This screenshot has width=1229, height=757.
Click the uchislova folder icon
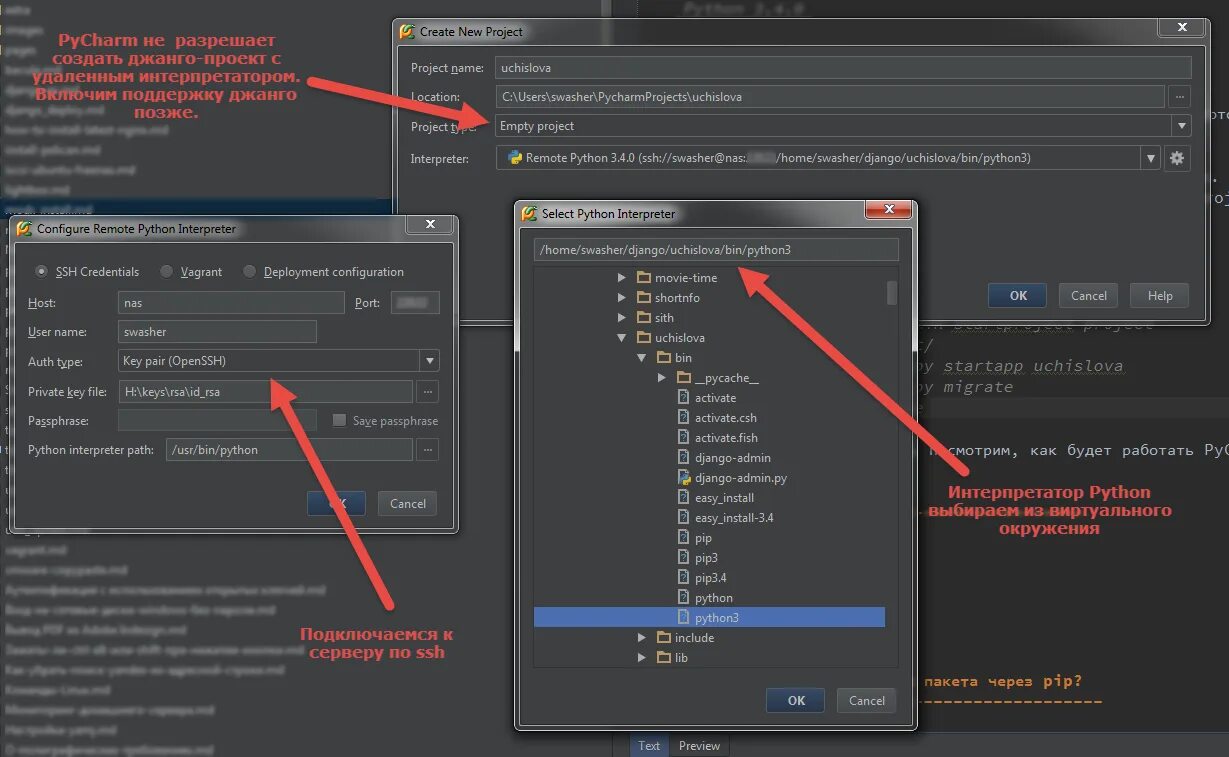[x=644, y=338]
